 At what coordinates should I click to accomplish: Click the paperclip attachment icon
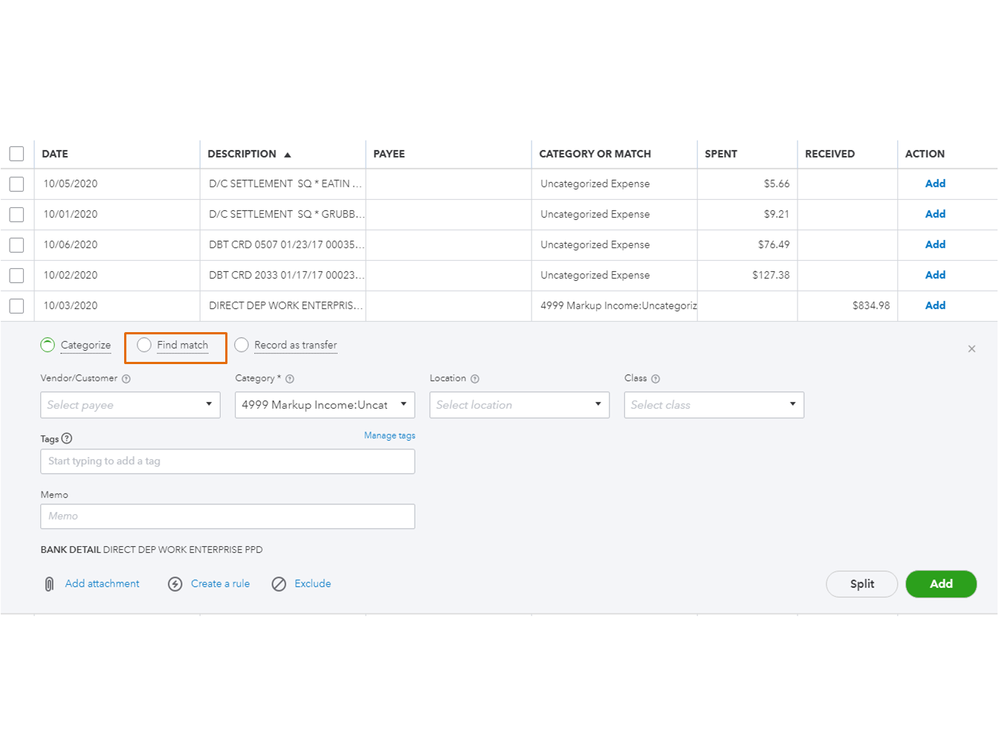coord(49,584)
